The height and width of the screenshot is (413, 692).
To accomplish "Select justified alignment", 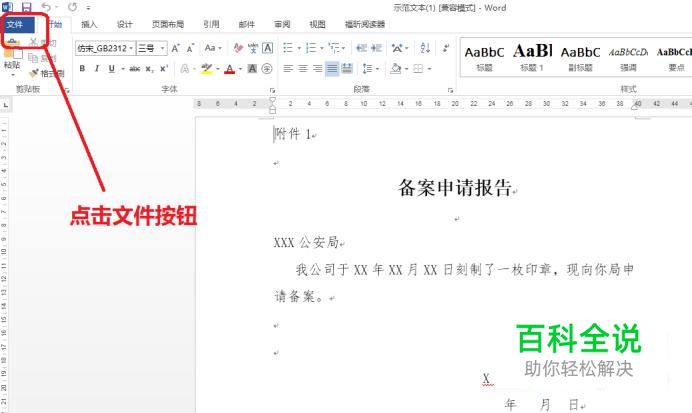I will 332,69.
